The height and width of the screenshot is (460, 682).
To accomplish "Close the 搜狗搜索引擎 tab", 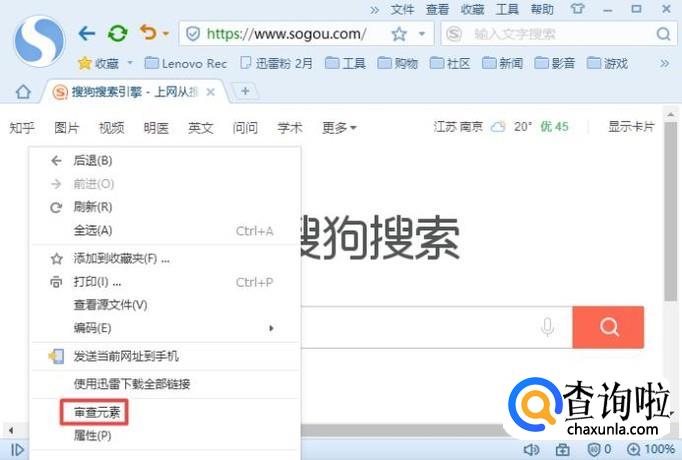I will 211,92.
